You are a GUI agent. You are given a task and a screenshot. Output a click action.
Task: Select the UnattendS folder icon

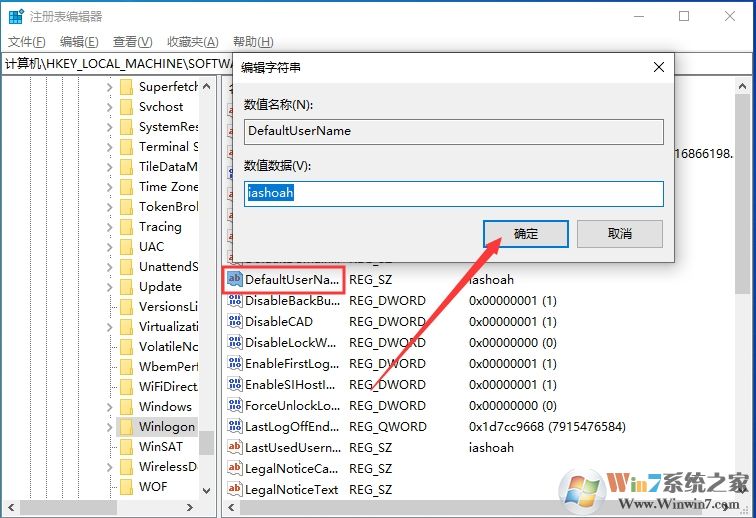point(126,267)
